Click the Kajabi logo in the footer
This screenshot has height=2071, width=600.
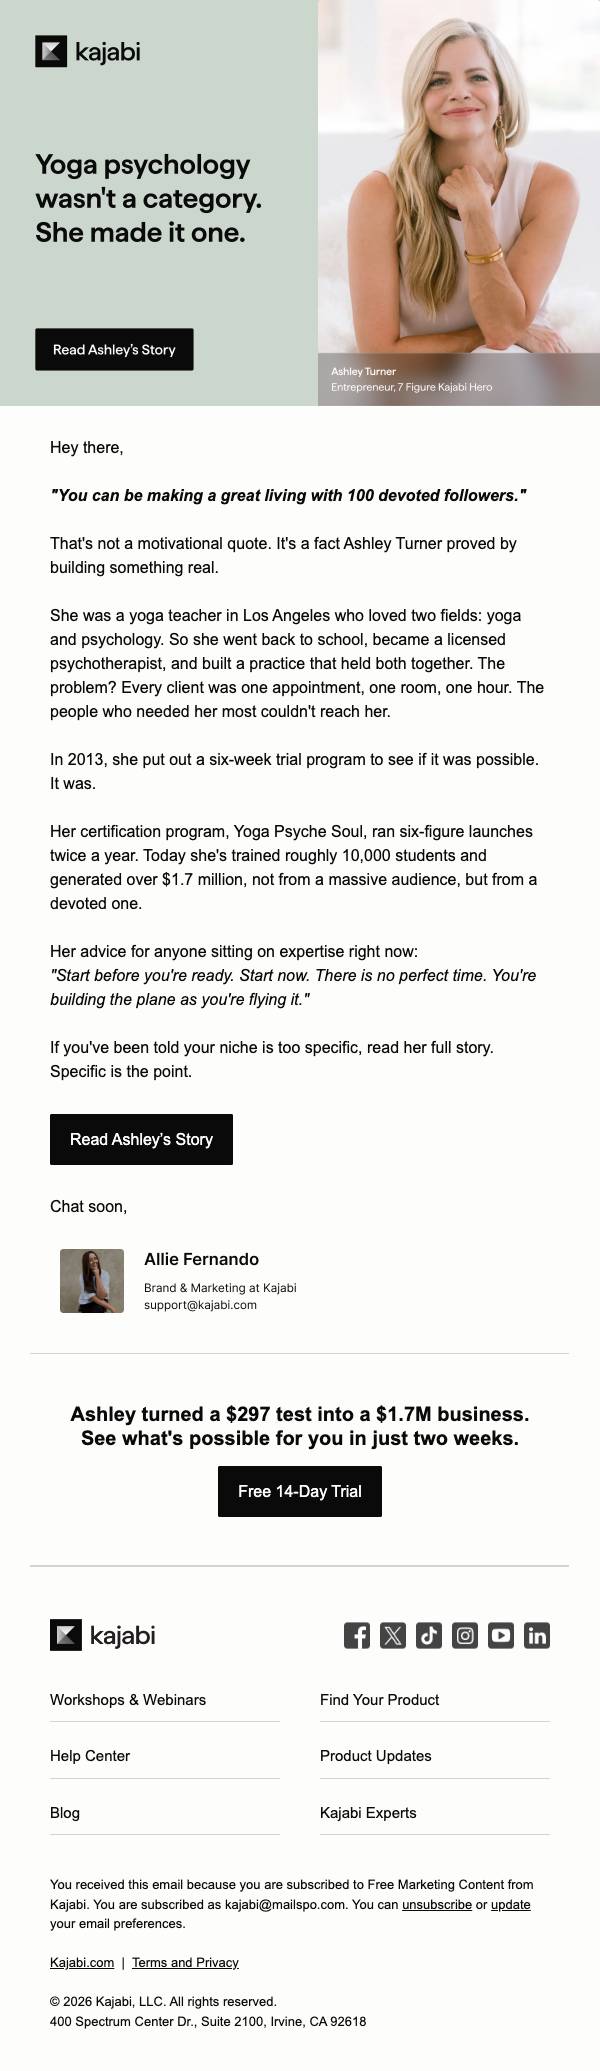[103, 1635]
